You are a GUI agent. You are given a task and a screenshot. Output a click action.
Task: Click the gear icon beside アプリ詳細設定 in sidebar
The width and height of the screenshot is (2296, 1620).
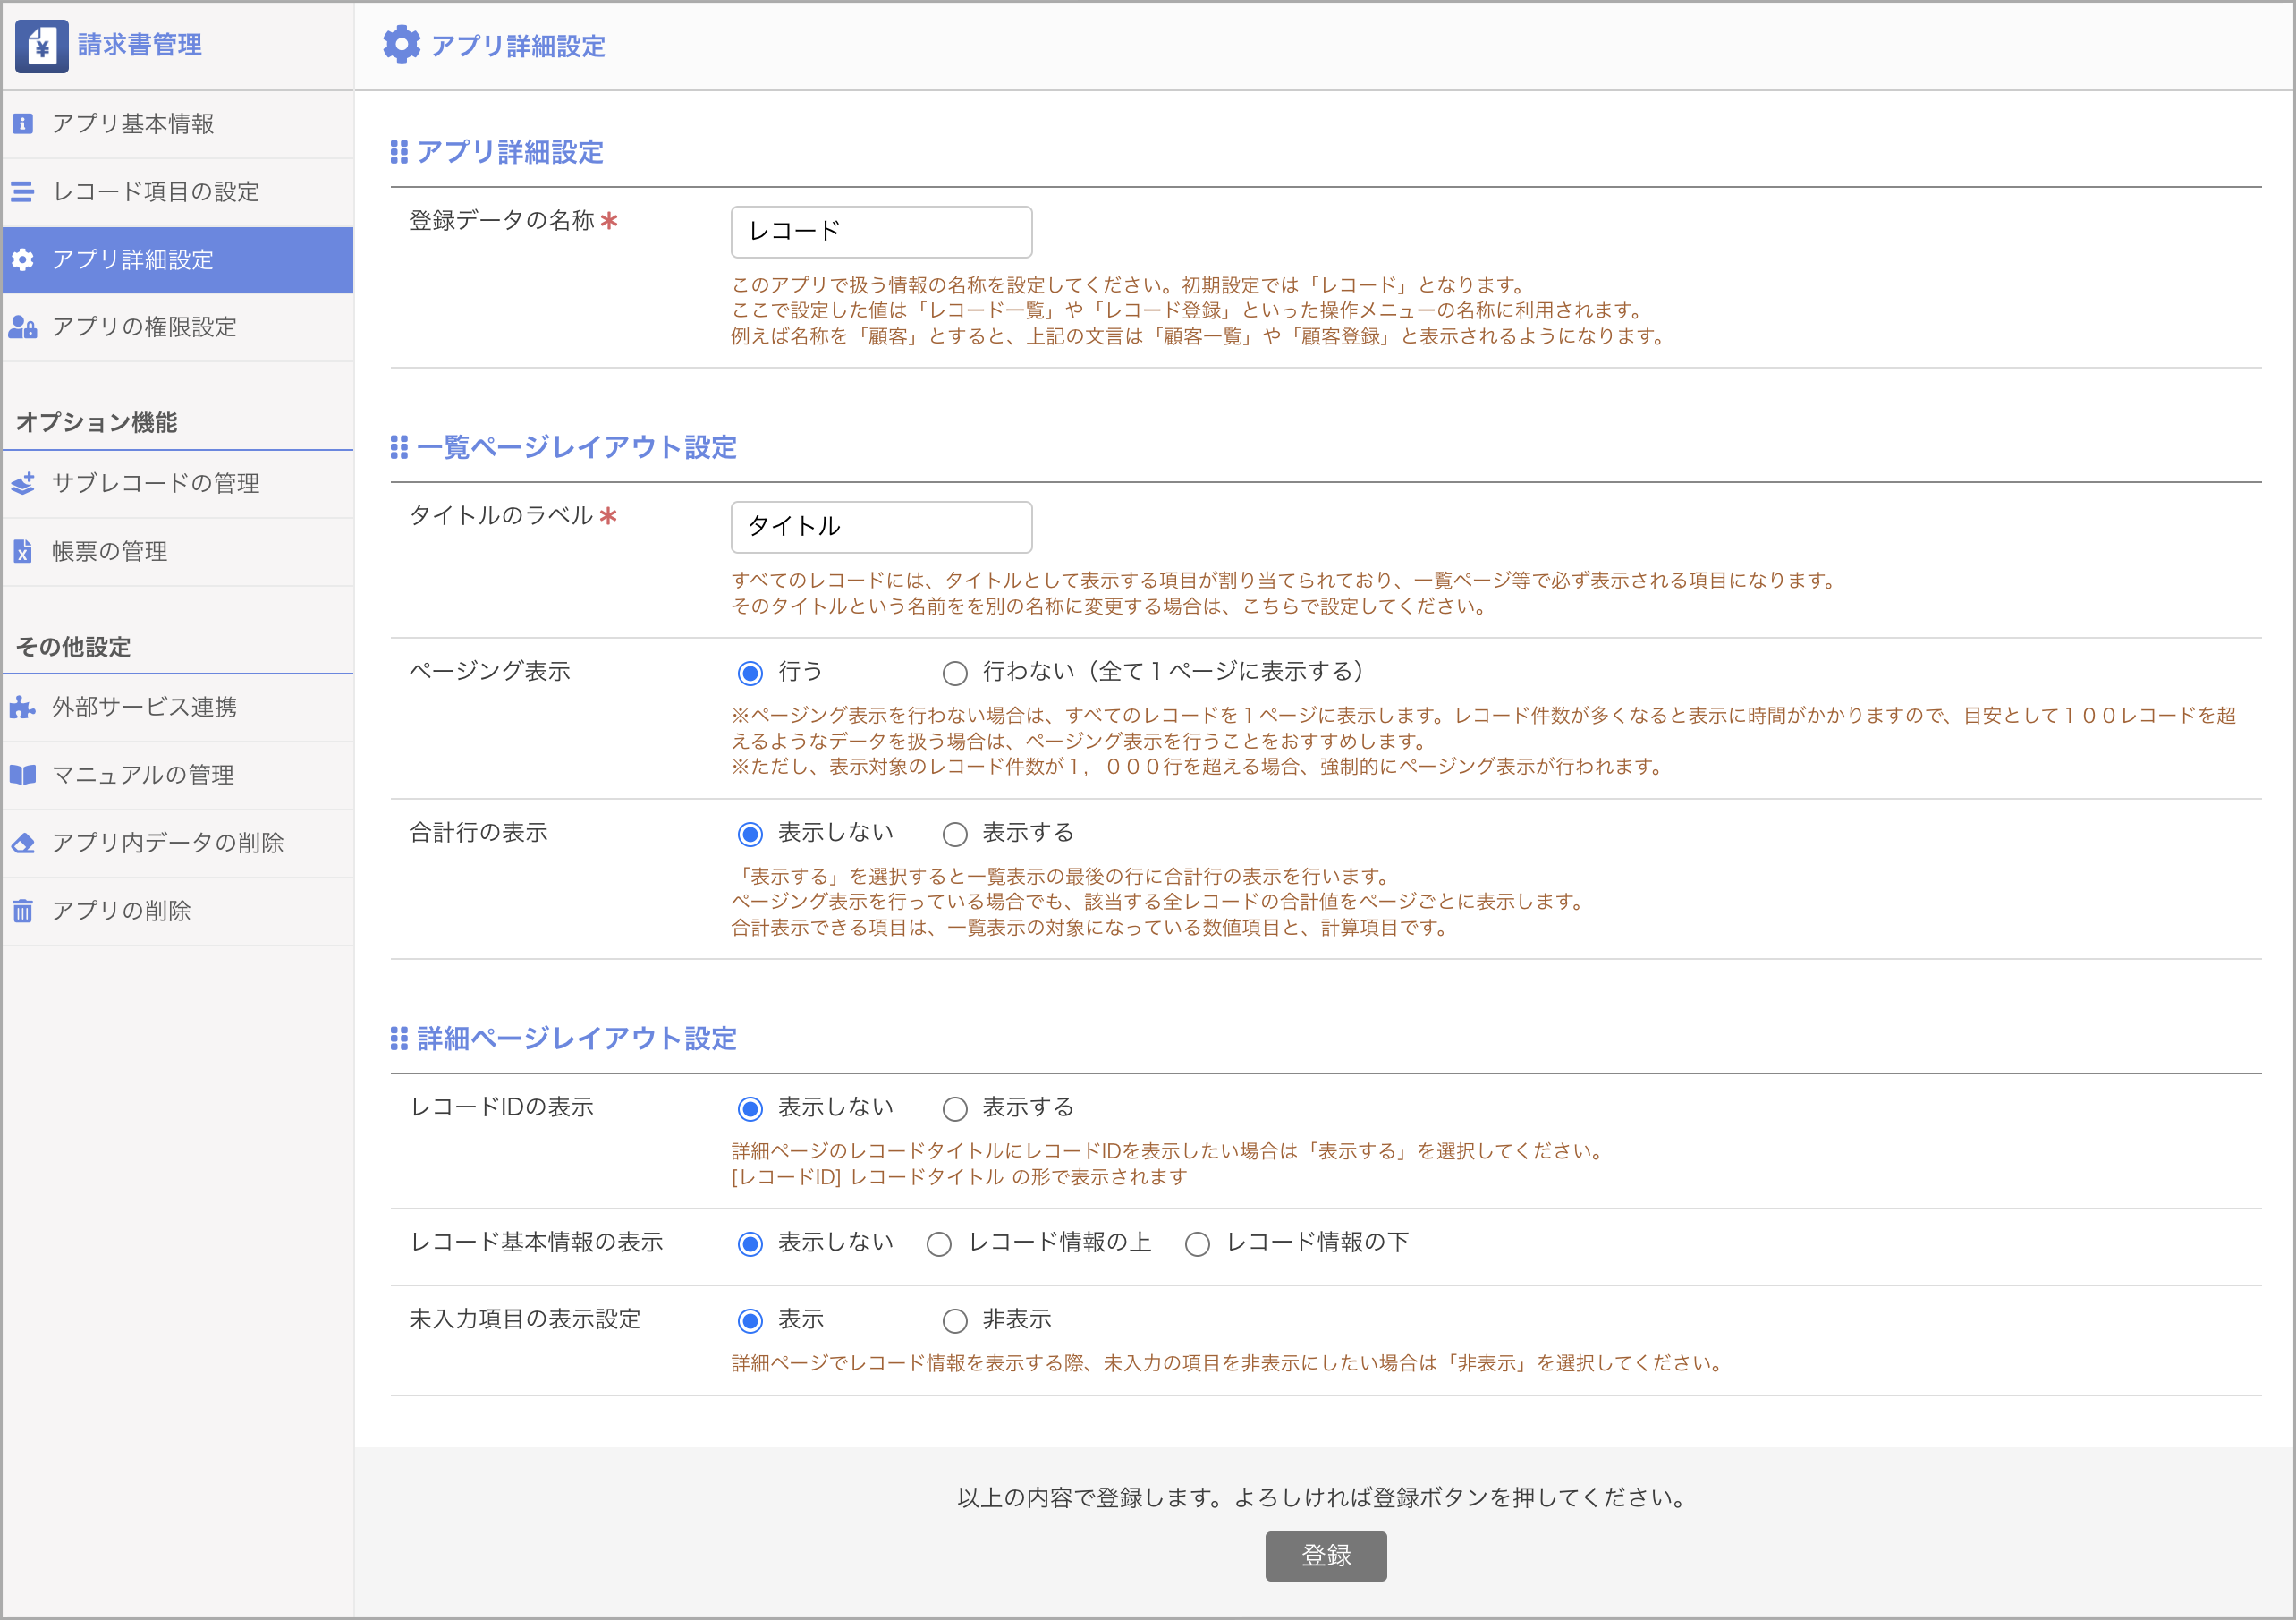pyautogui.click(x=23, y=260)
